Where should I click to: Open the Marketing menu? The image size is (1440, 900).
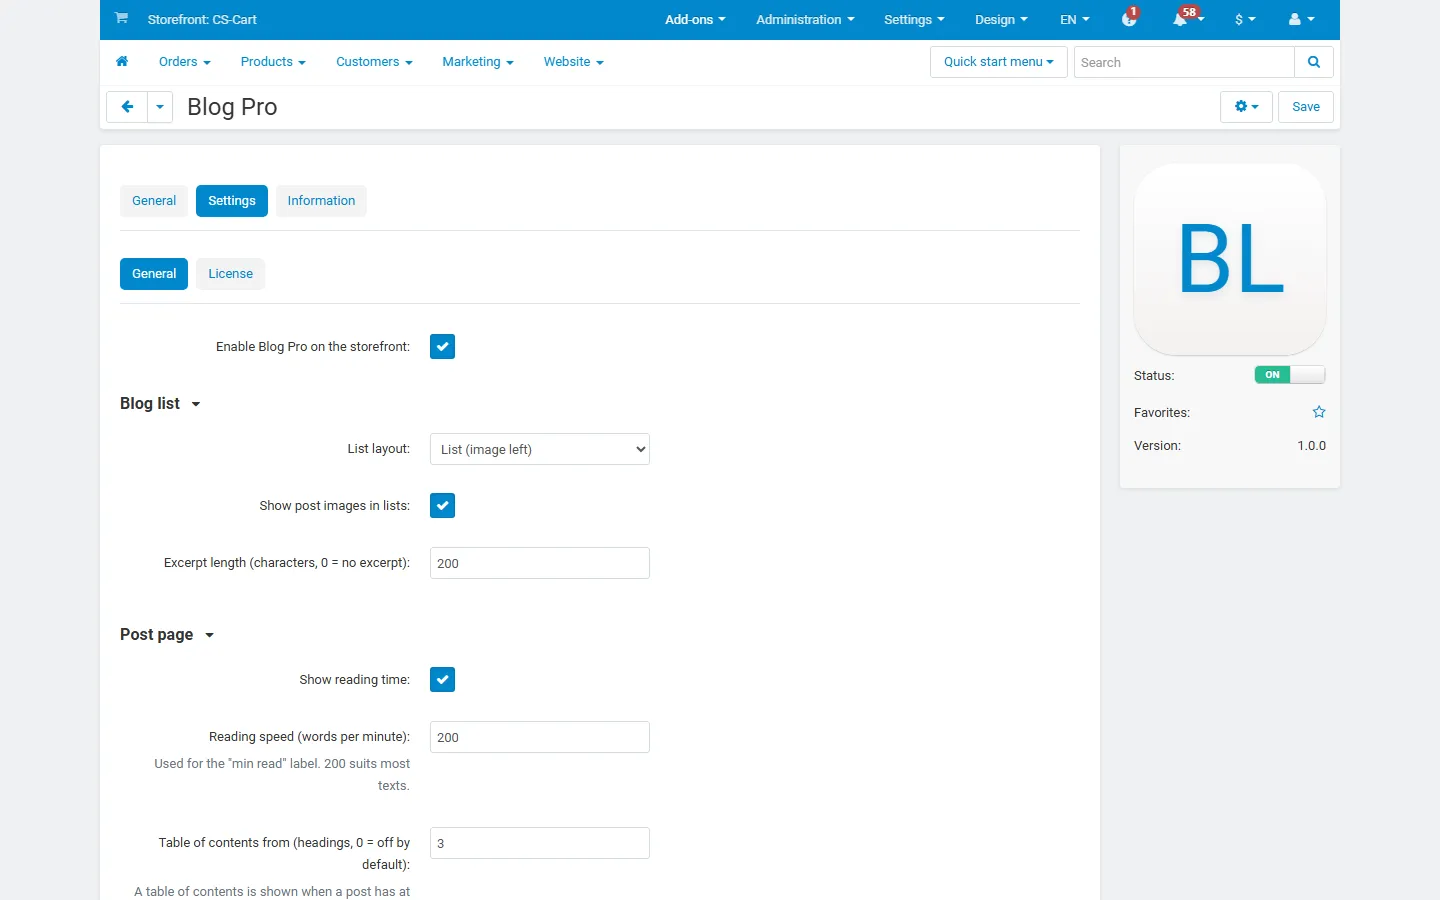click(478, 62)
